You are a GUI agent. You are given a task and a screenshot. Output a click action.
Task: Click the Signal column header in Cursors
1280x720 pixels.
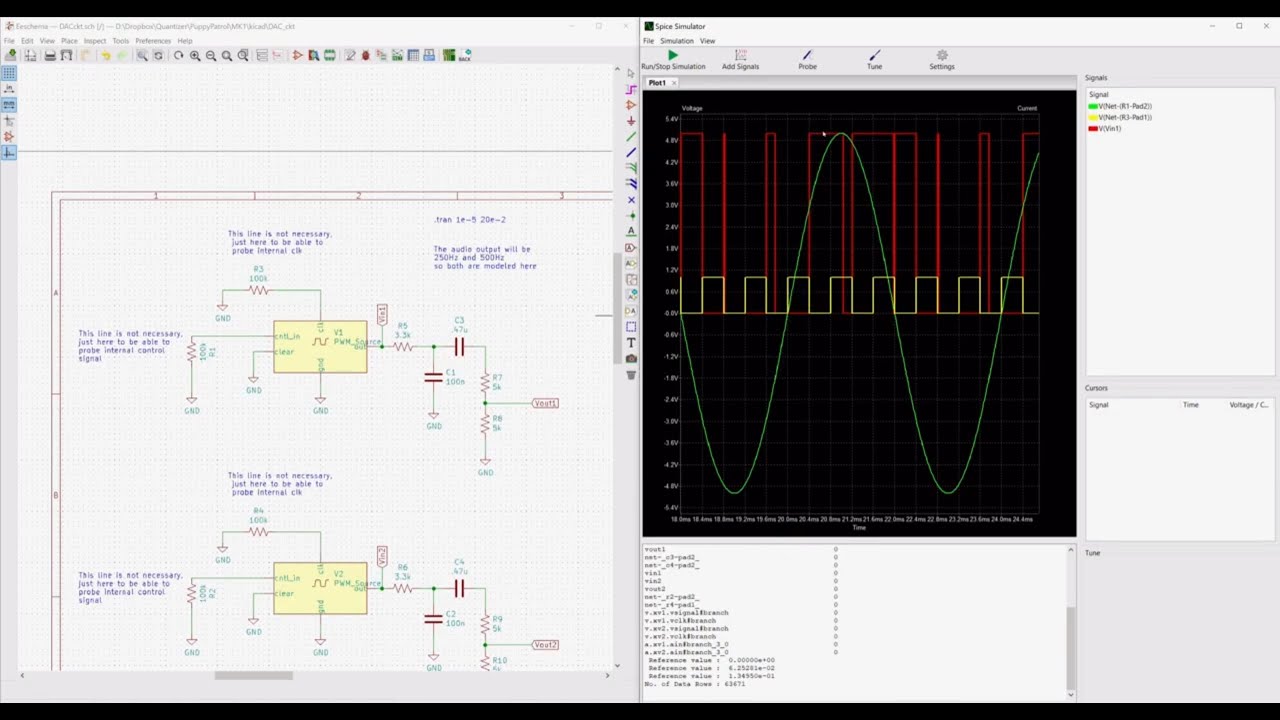[1098, 405]
